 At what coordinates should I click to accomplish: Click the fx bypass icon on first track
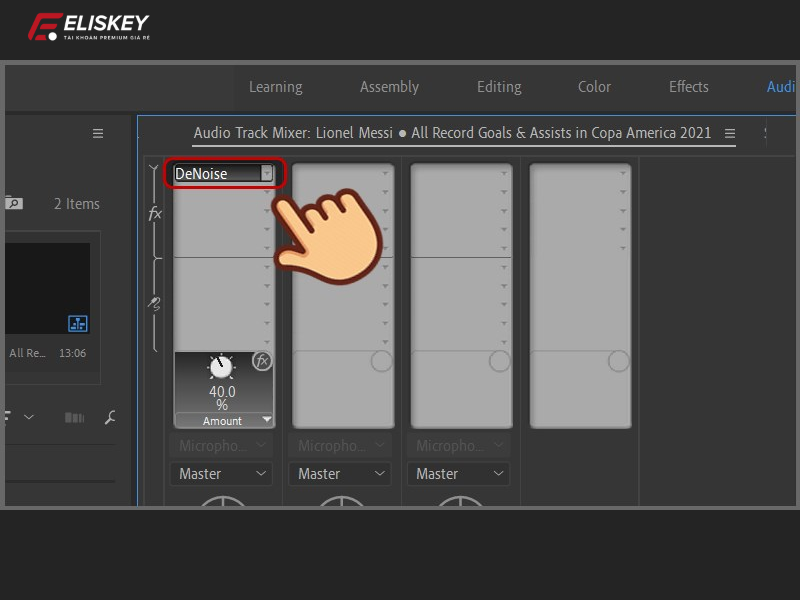tap(262, 361)
